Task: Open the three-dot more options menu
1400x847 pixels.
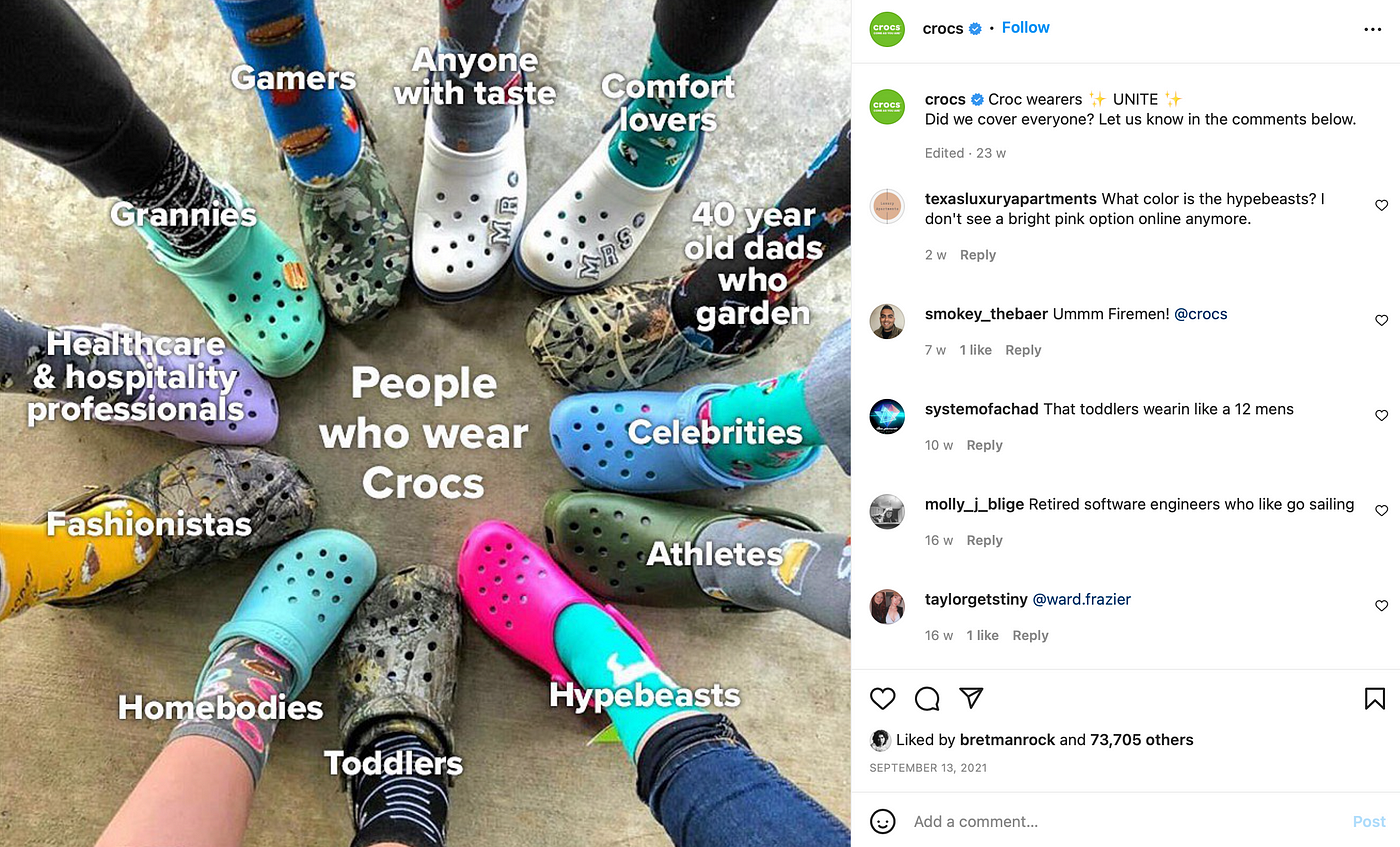Action: click(1372, 29)
